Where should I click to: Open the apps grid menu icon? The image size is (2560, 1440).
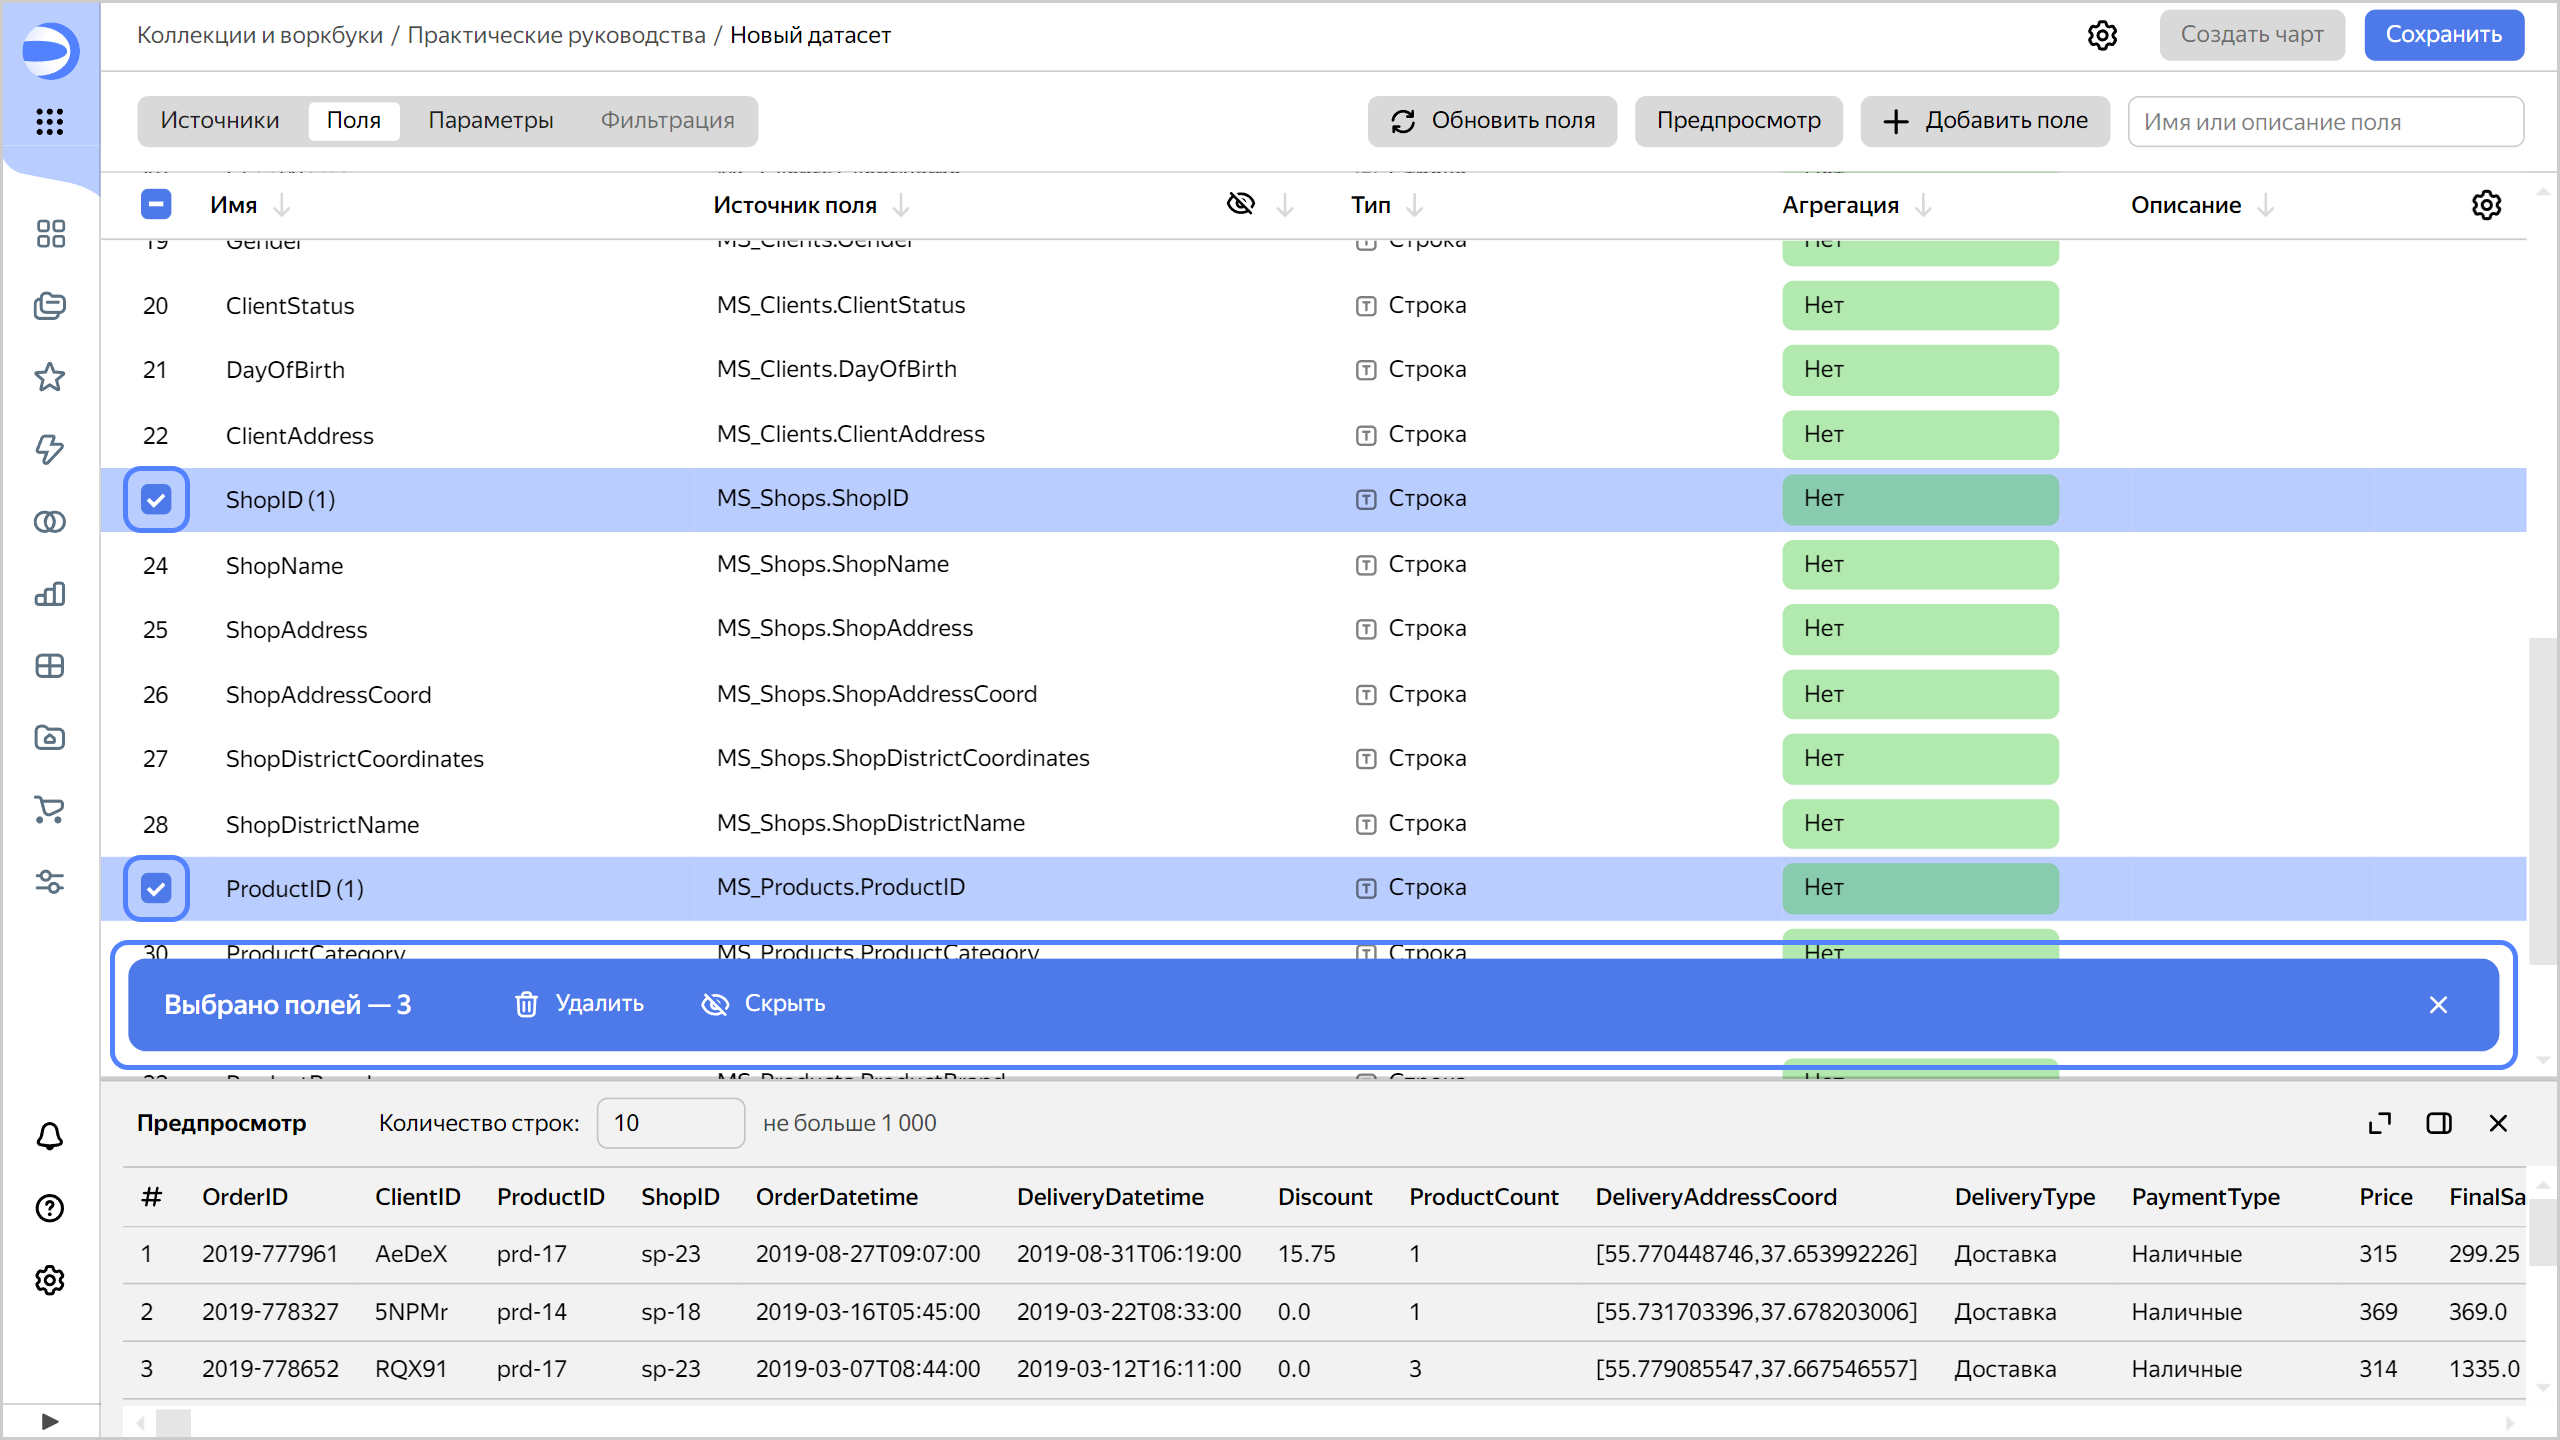[49, 122]
